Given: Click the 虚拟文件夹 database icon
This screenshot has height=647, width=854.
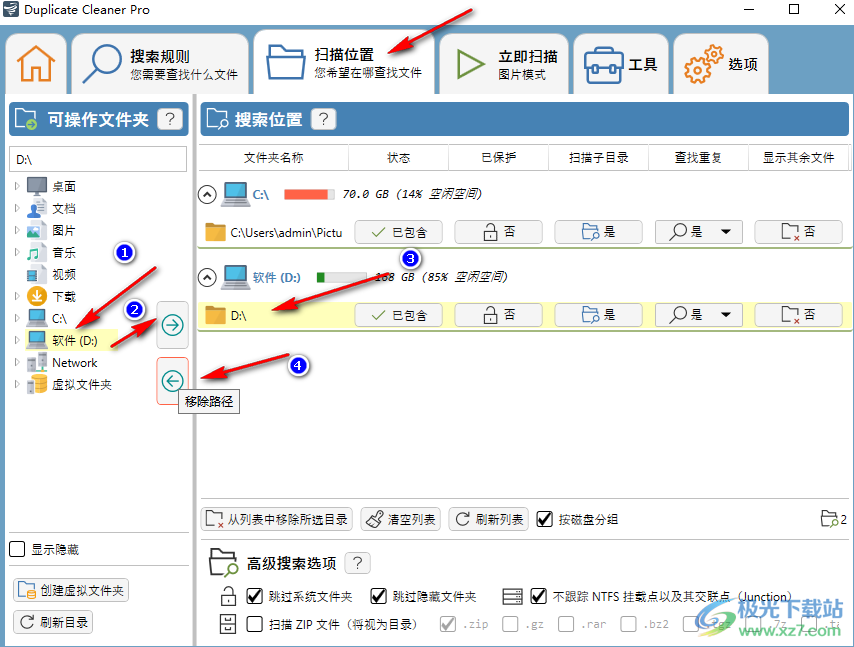Looking at the screenshot, I should coord(37,384).
